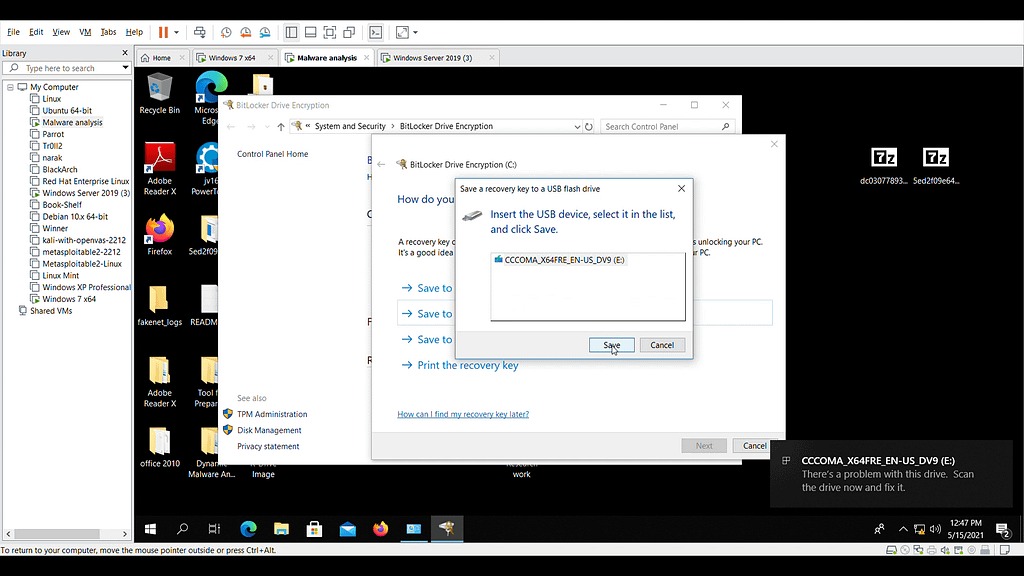The width and height of the screenshot is (1024, 576).
Task: Open the View menu
Action: pyautogui.click(x=61, y=31)
